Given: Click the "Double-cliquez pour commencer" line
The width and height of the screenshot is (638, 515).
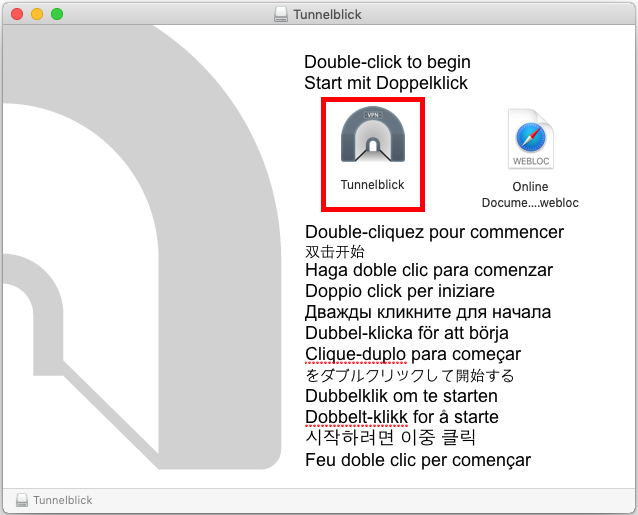Looking at the screenshot, I should pos(434,232).
